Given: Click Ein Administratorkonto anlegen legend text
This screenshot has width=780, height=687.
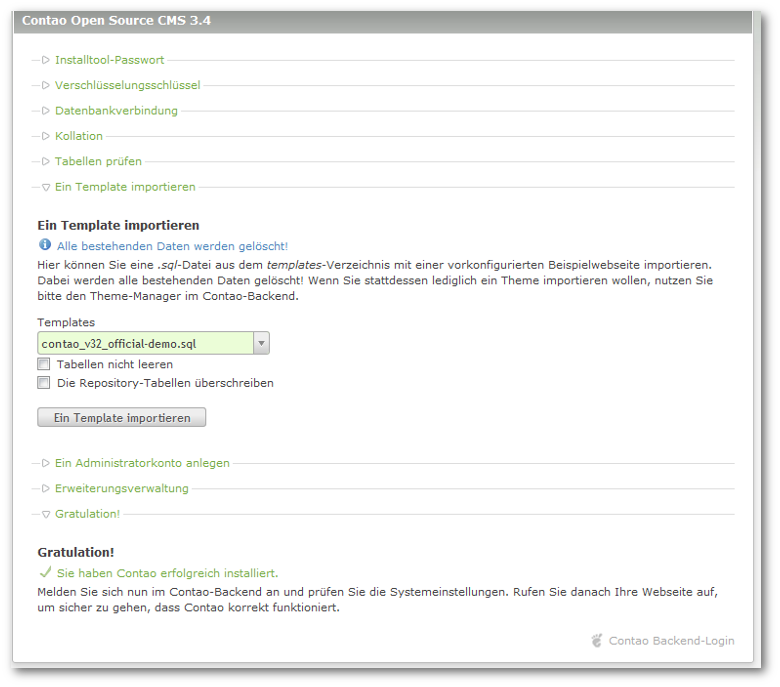Looking at the screenshot, I should tap(142, 463).
